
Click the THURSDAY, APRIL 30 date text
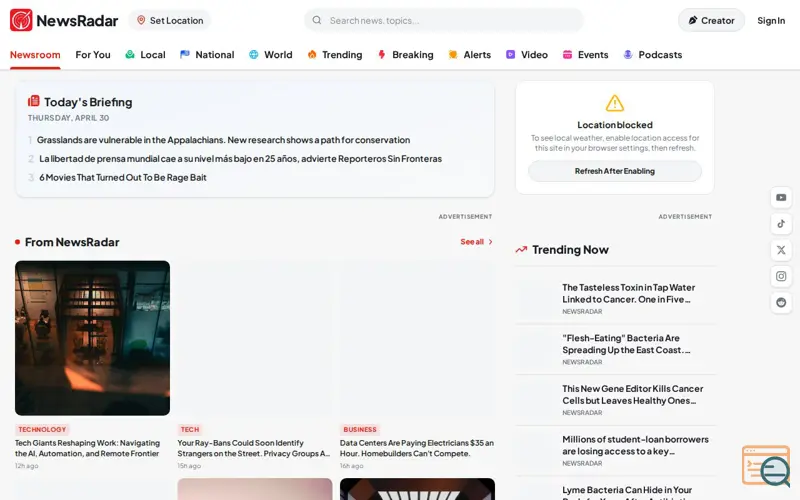pos(68,118)
